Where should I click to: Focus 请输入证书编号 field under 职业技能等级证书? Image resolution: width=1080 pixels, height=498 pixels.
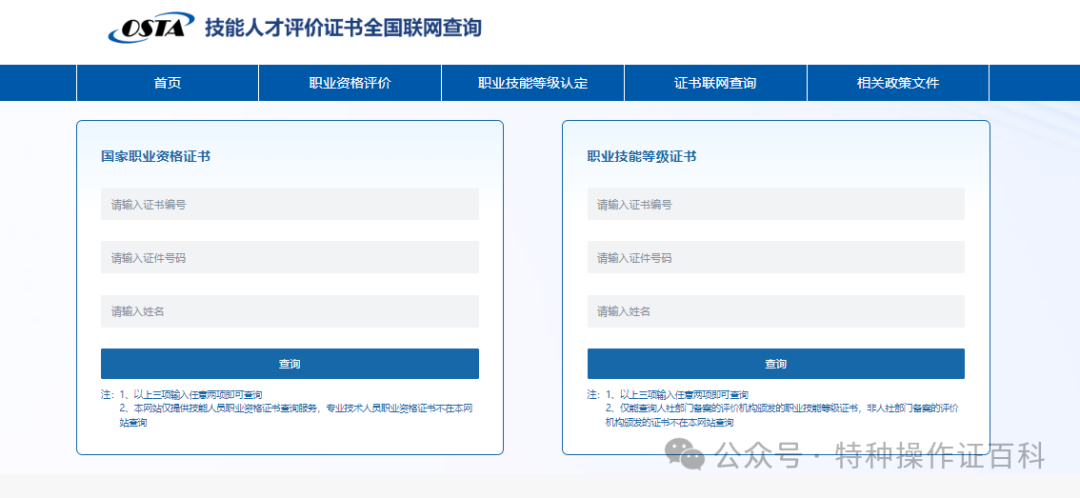click(776, 205)
